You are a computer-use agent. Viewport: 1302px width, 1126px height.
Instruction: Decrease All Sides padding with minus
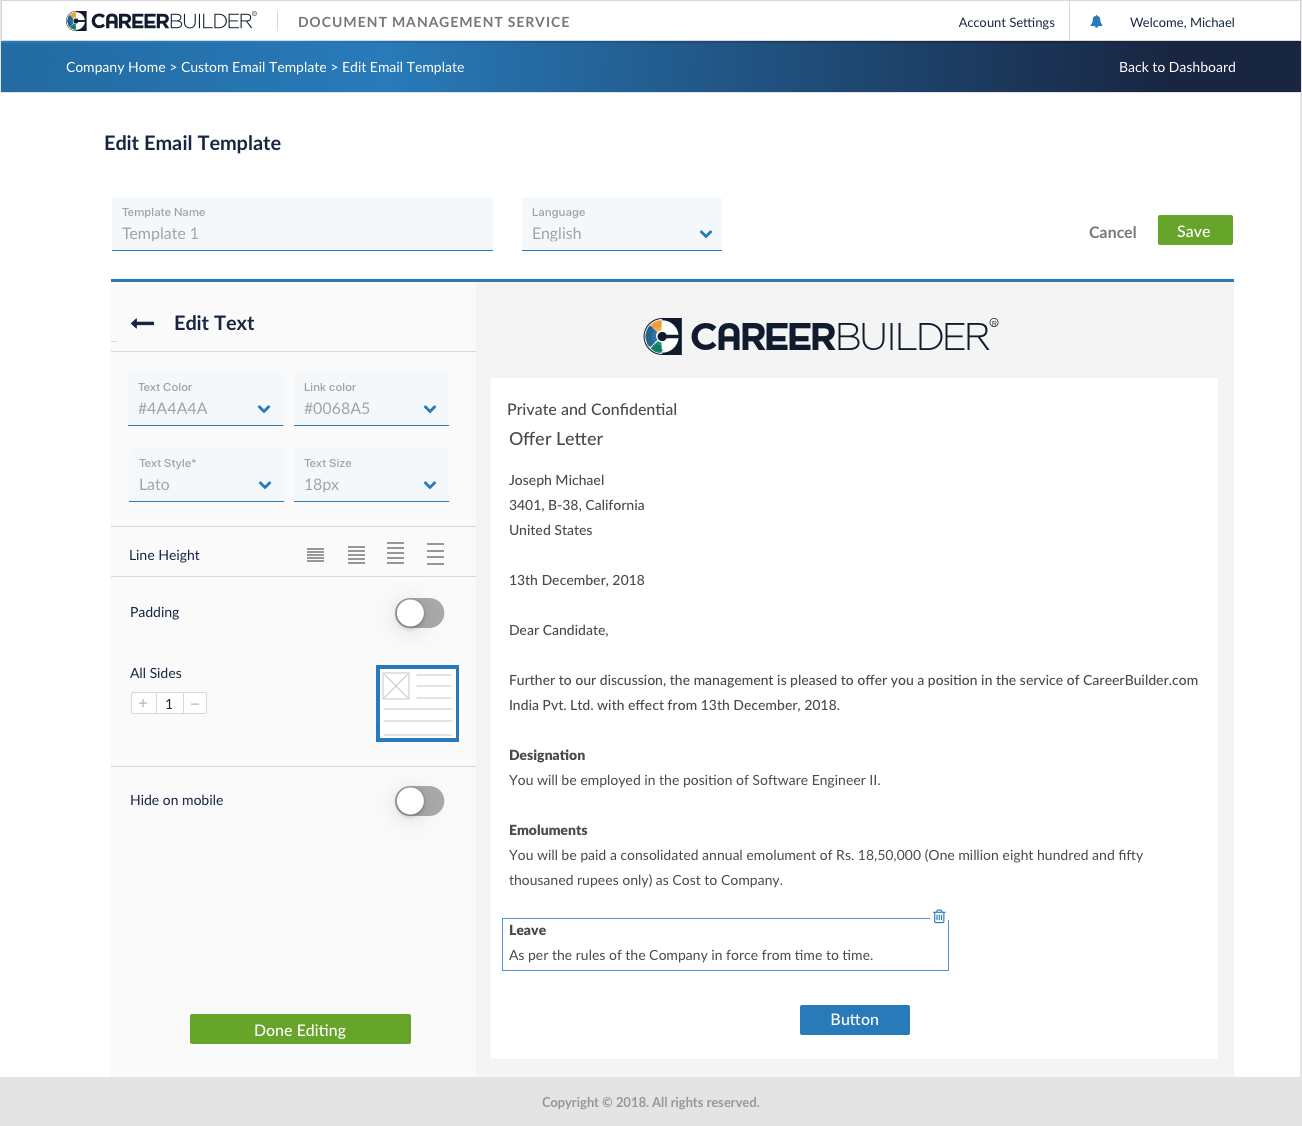point(195,704)
